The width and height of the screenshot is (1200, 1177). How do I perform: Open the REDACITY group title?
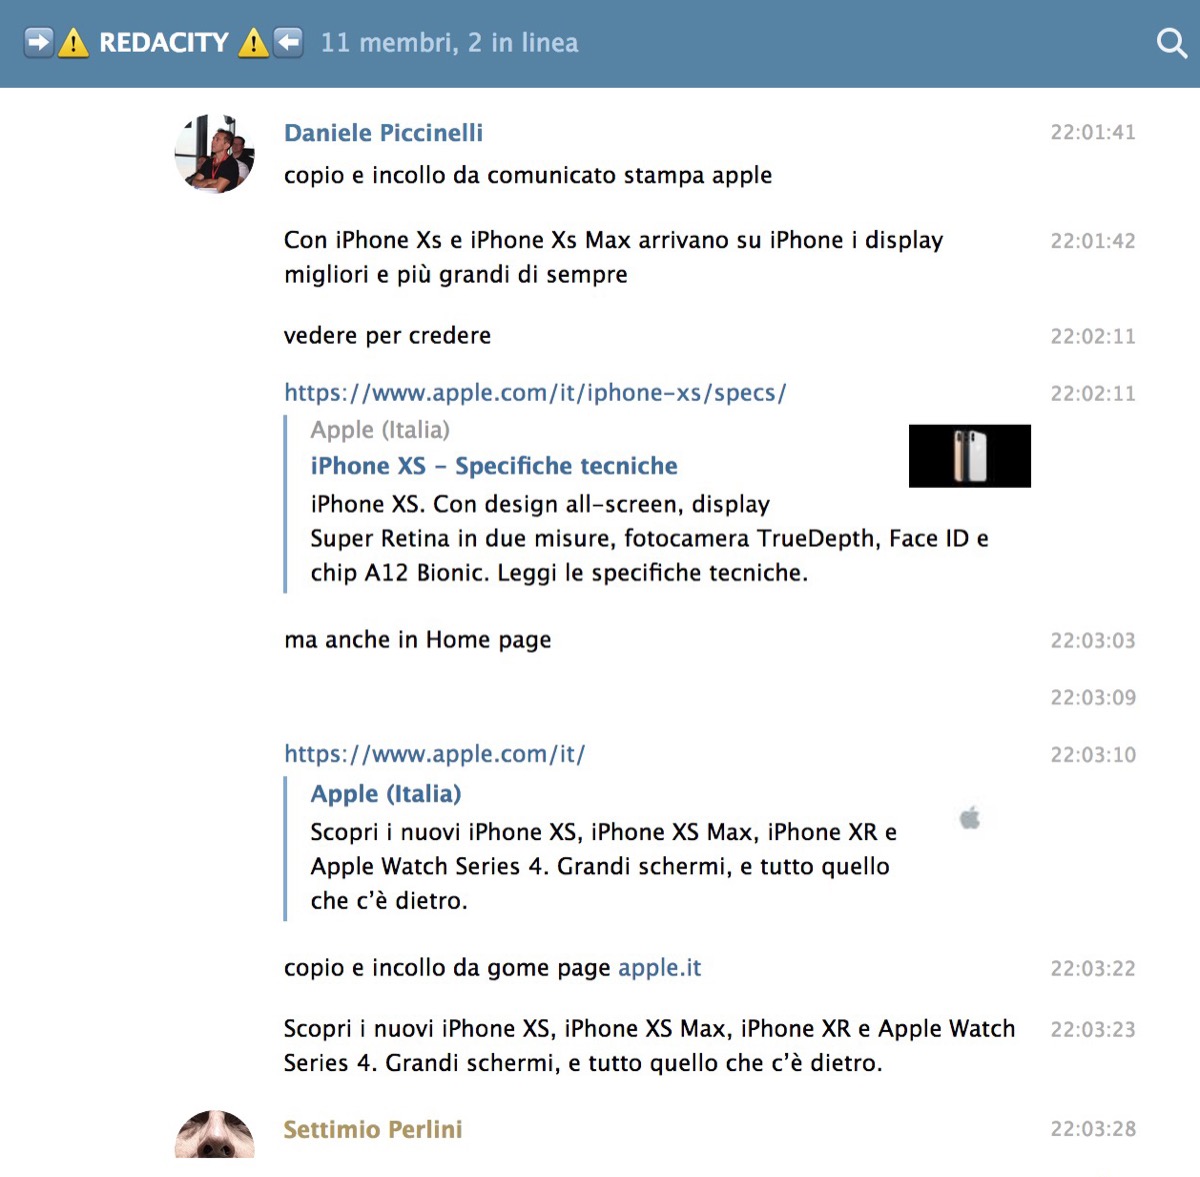(164, 43)
